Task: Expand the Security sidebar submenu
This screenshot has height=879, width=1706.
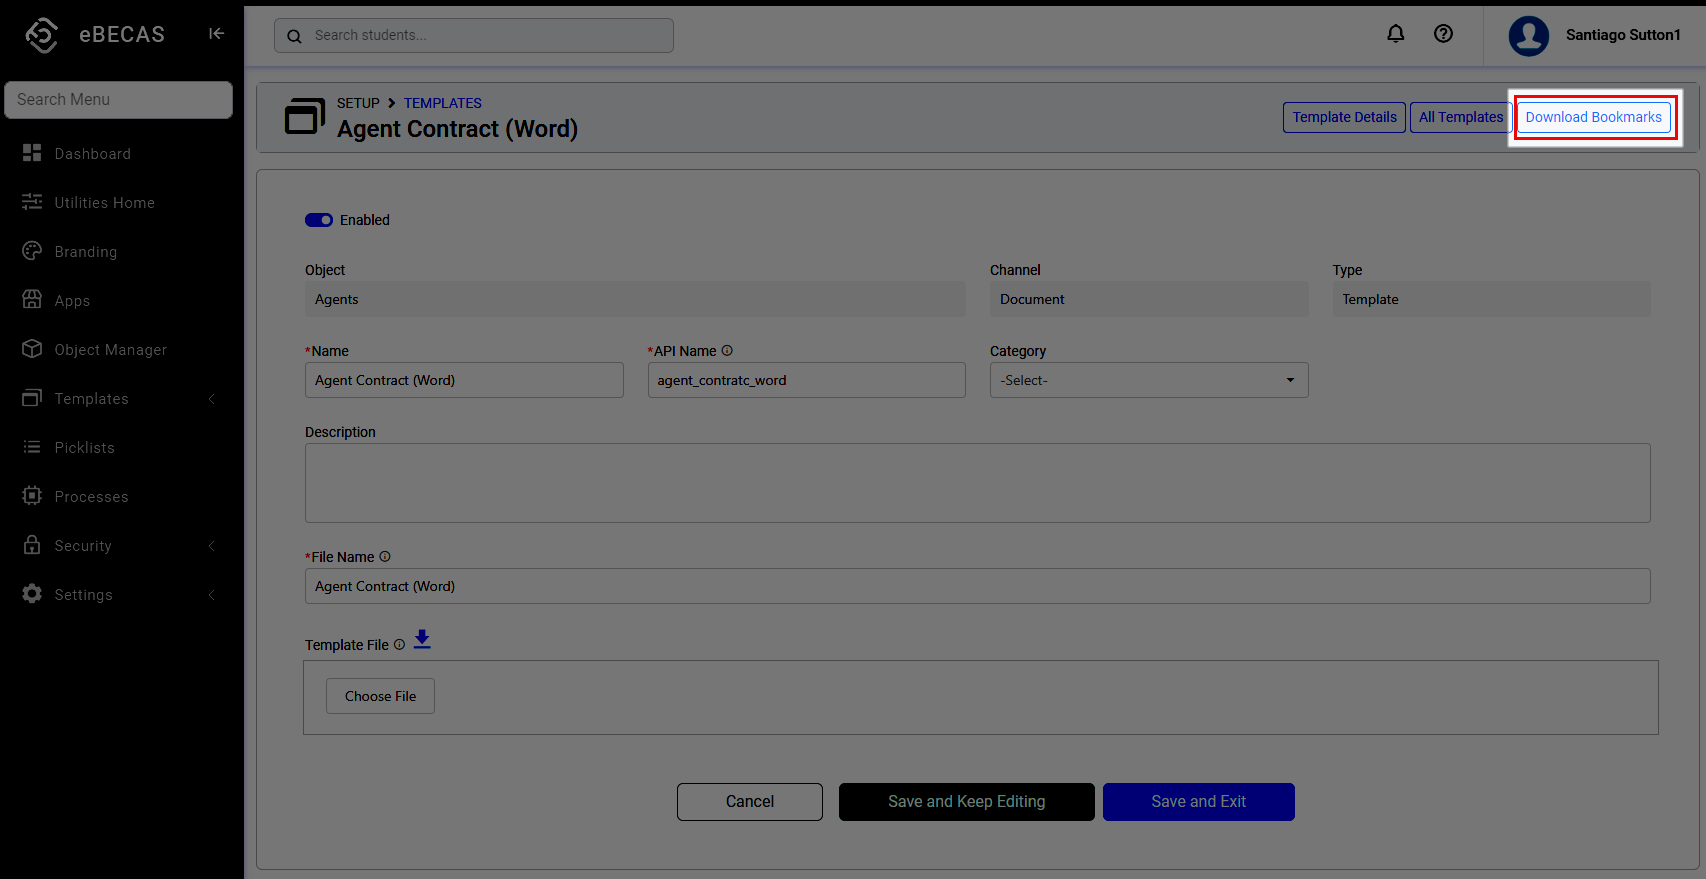Action: pyautogui.click(x=211, y=546)
